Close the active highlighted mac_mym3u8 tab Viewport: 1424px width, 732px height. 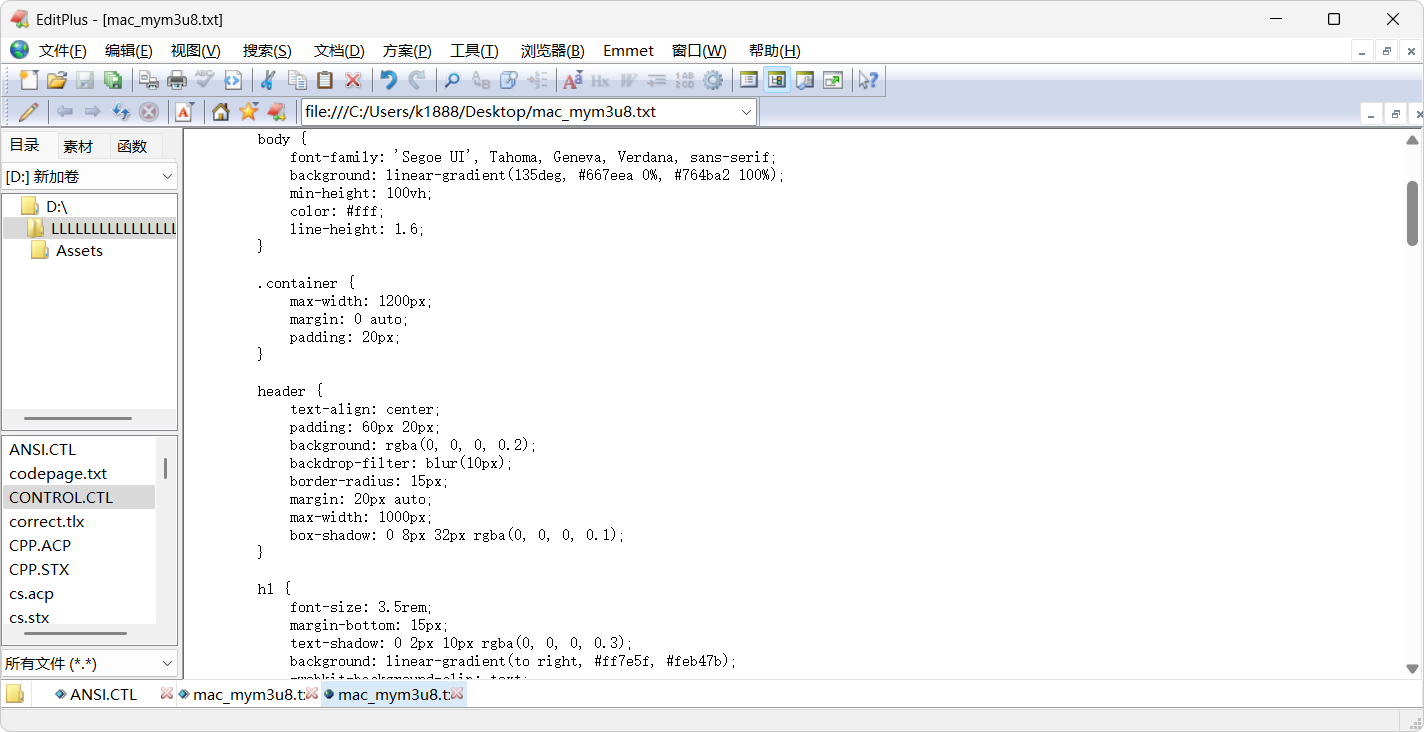pyautogui.click(x=458, y=693)
